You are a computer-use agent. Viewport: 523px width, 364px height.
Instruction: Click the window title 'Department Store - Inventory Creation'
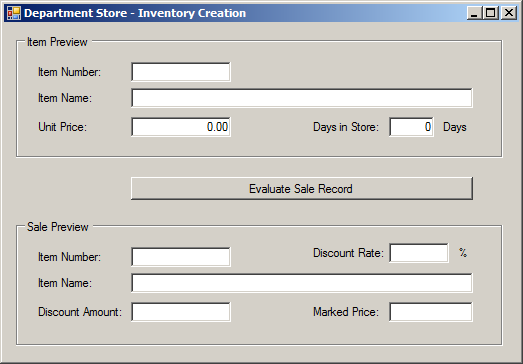(135, 13)
